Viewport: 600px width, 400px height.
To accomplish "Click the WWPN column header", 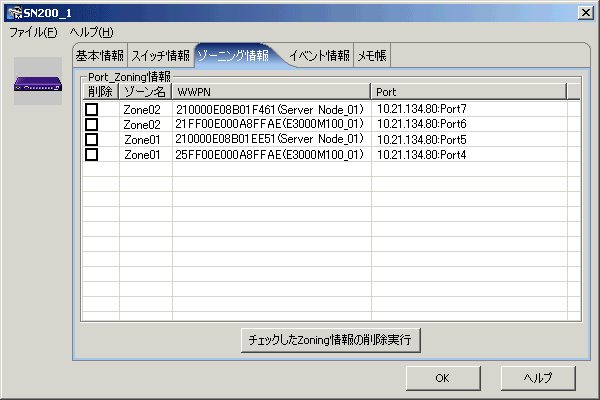I will (271, 92).
